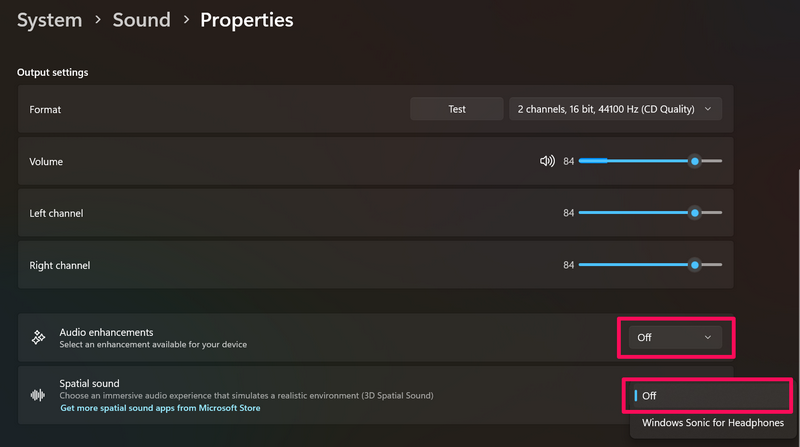The width and height of the screenshot is (800, 447).
Task: Click the Audio enhancements sparkle icon
Action: click(x=38, y=338)
